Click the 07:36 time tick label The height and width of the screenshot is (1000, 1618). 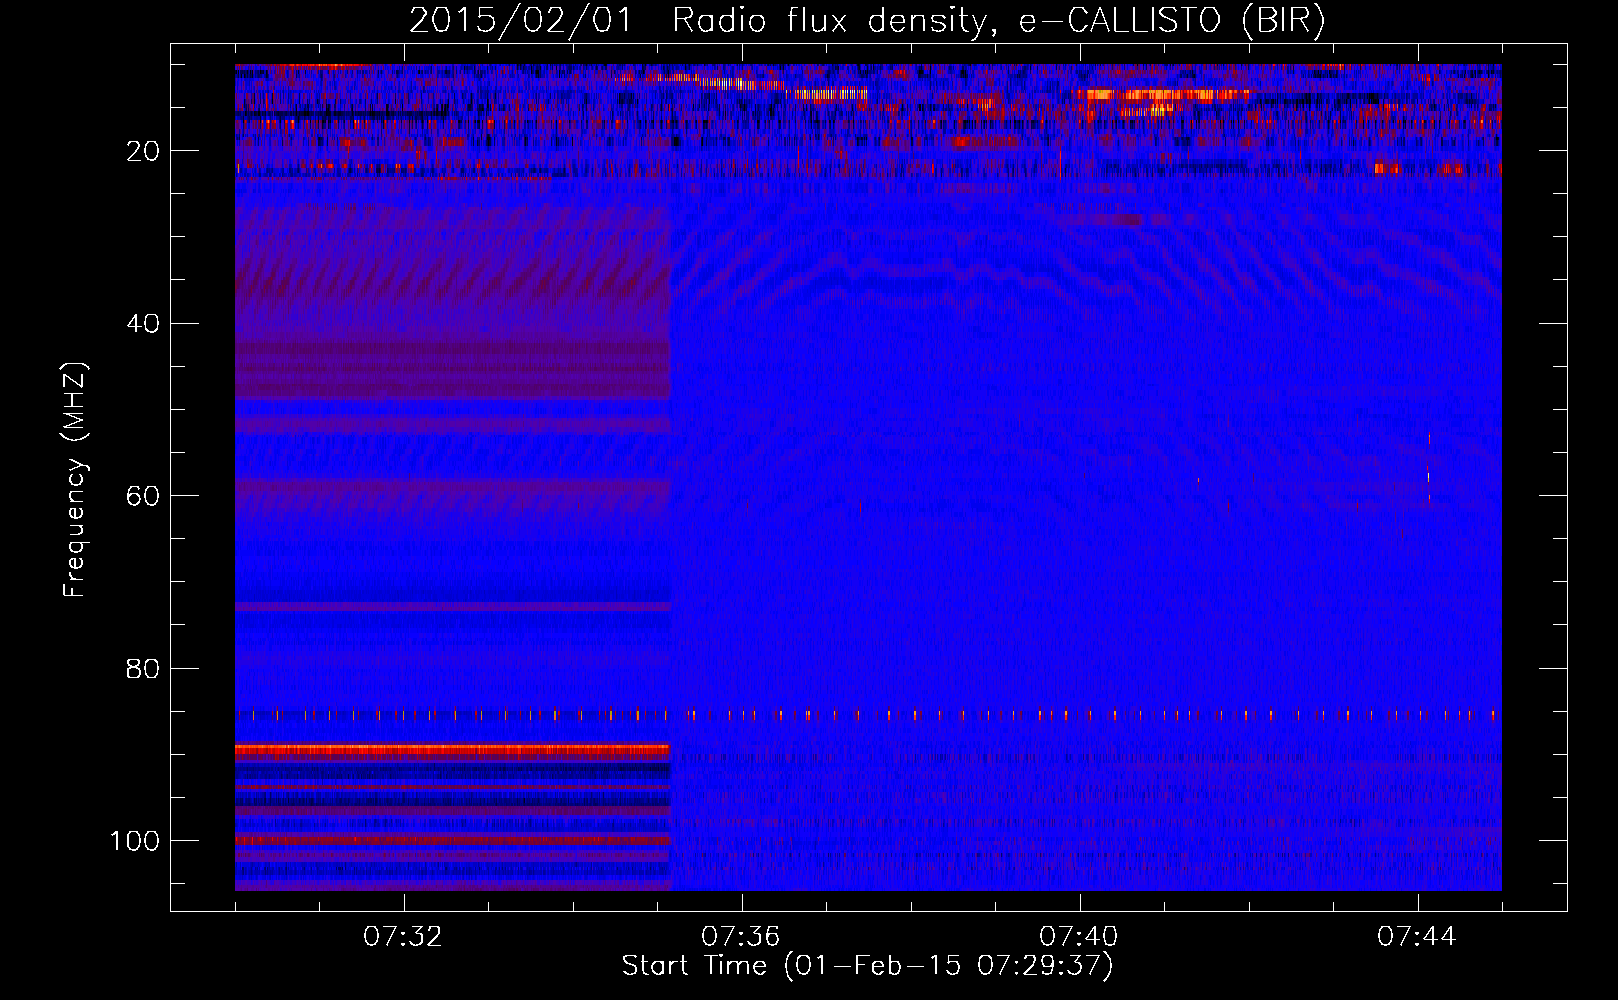tap(741, 937)
